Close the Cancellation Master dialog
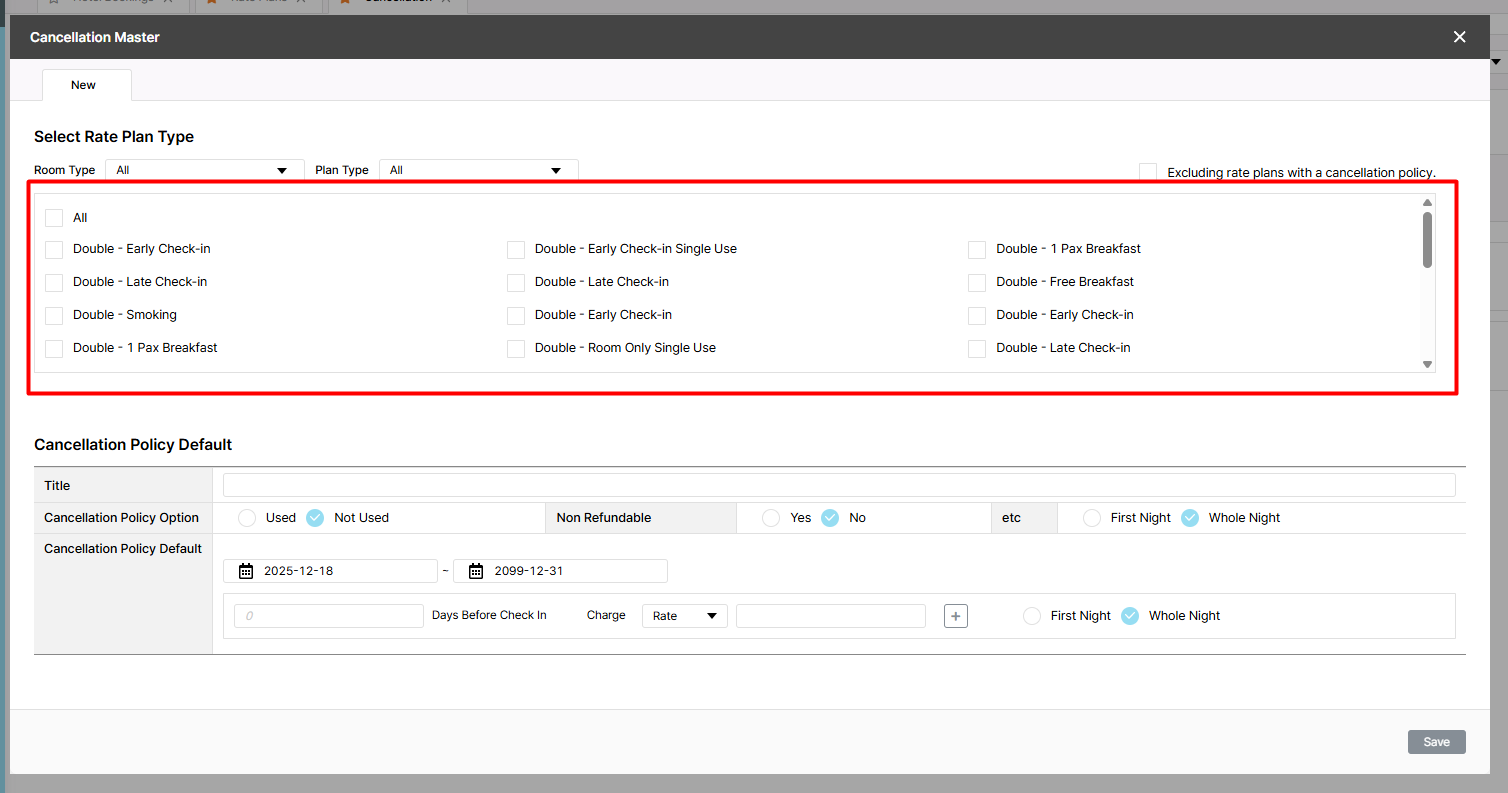The width and height of the screenshot is (1508, 793). (1459, 37)
